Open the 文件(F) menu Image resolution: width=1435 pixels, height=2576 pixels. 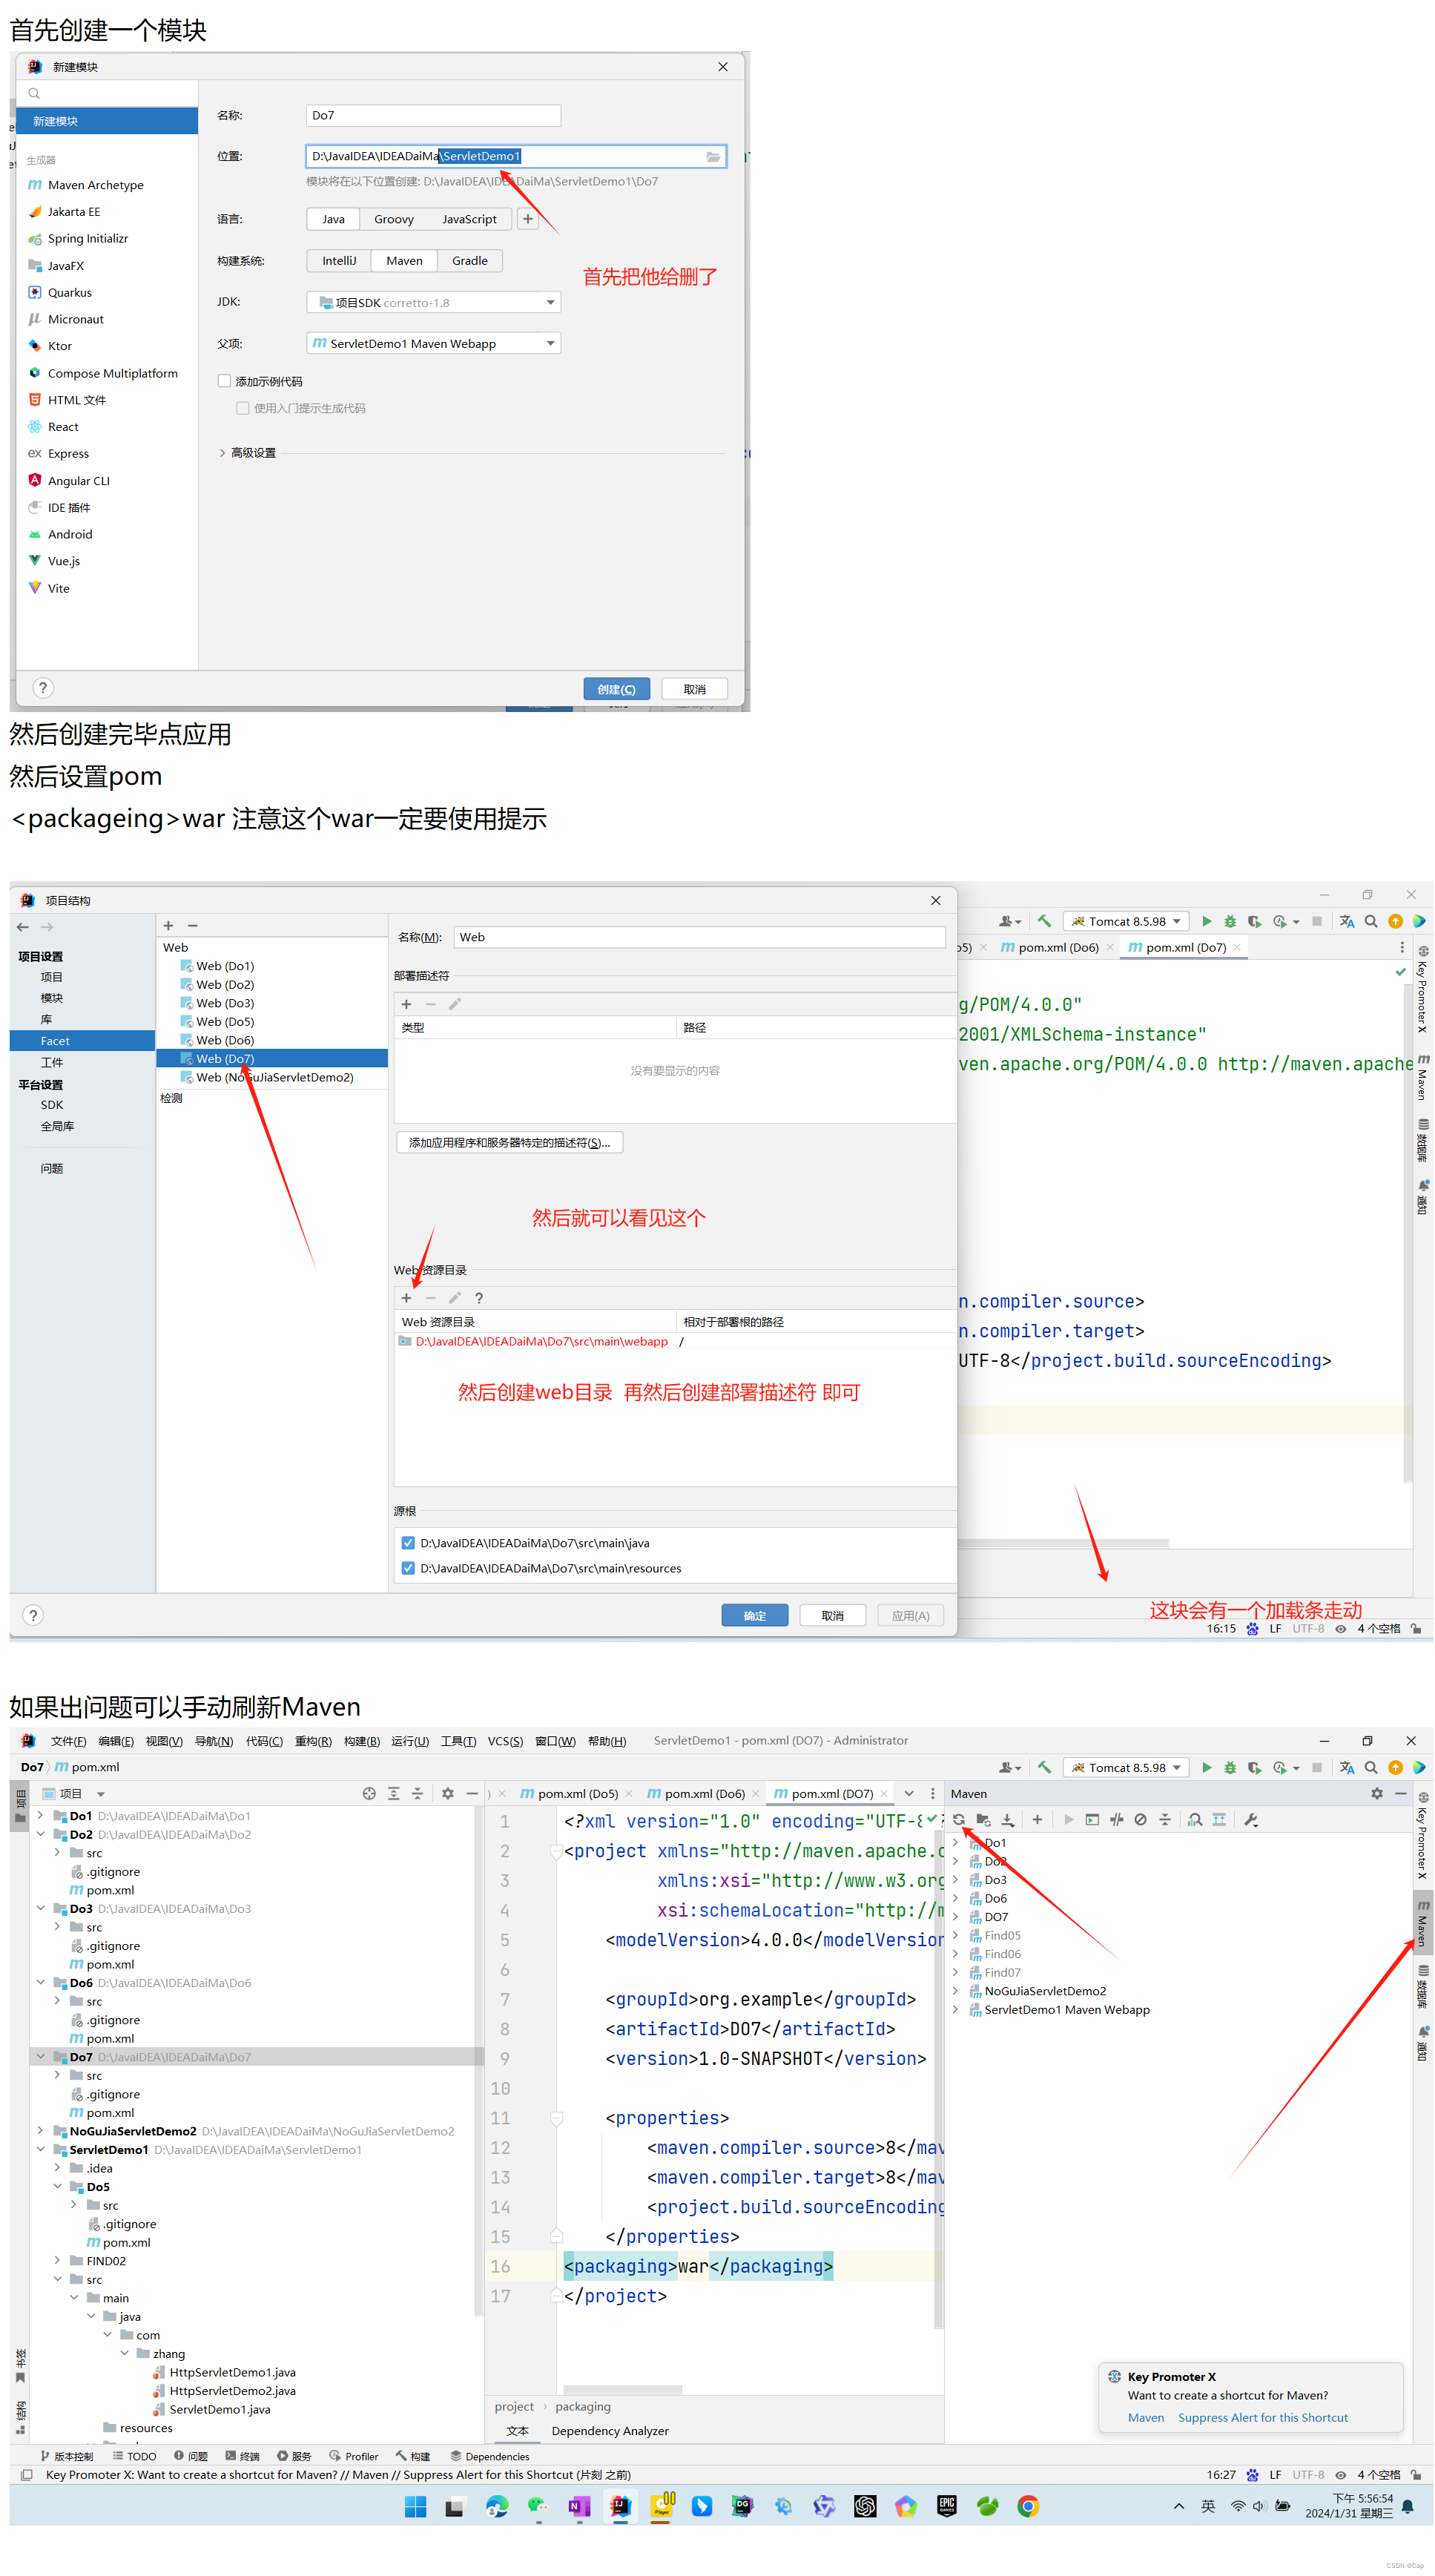coord(68,1741)
